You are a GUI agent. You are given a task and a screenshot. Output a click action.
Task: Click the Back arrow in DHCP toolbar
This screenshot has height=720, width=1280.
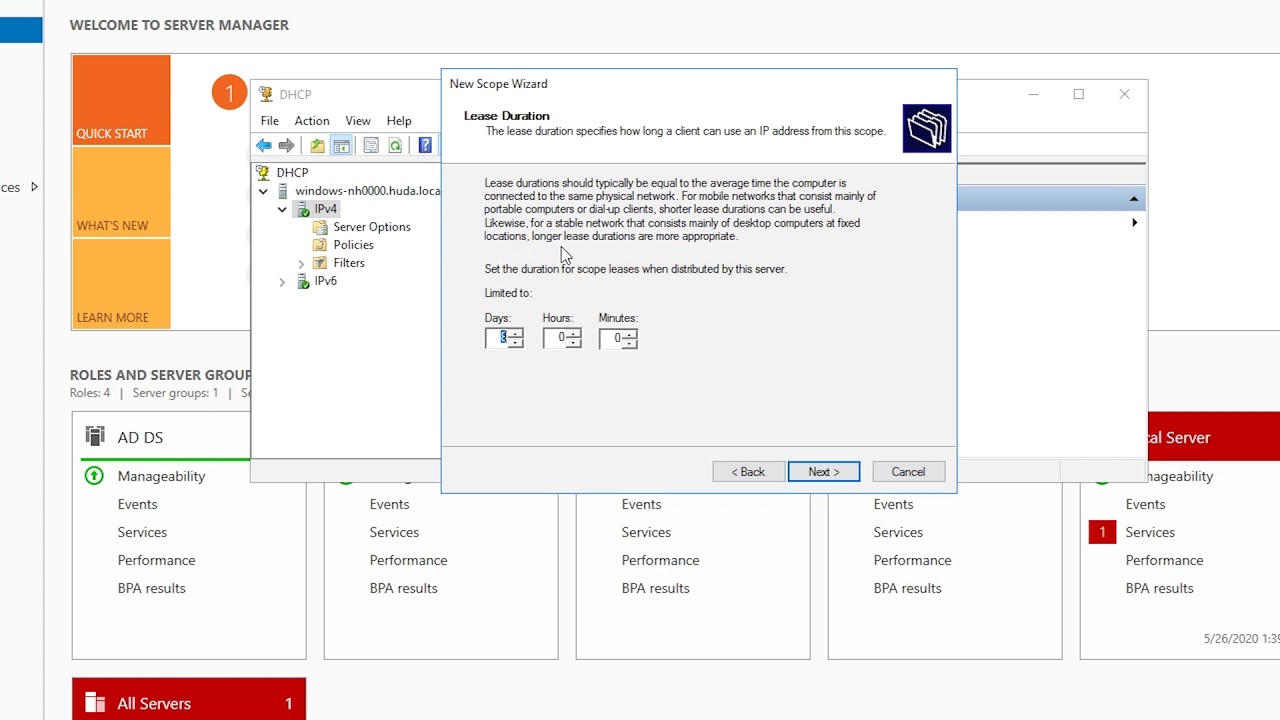tap(263, 146)
